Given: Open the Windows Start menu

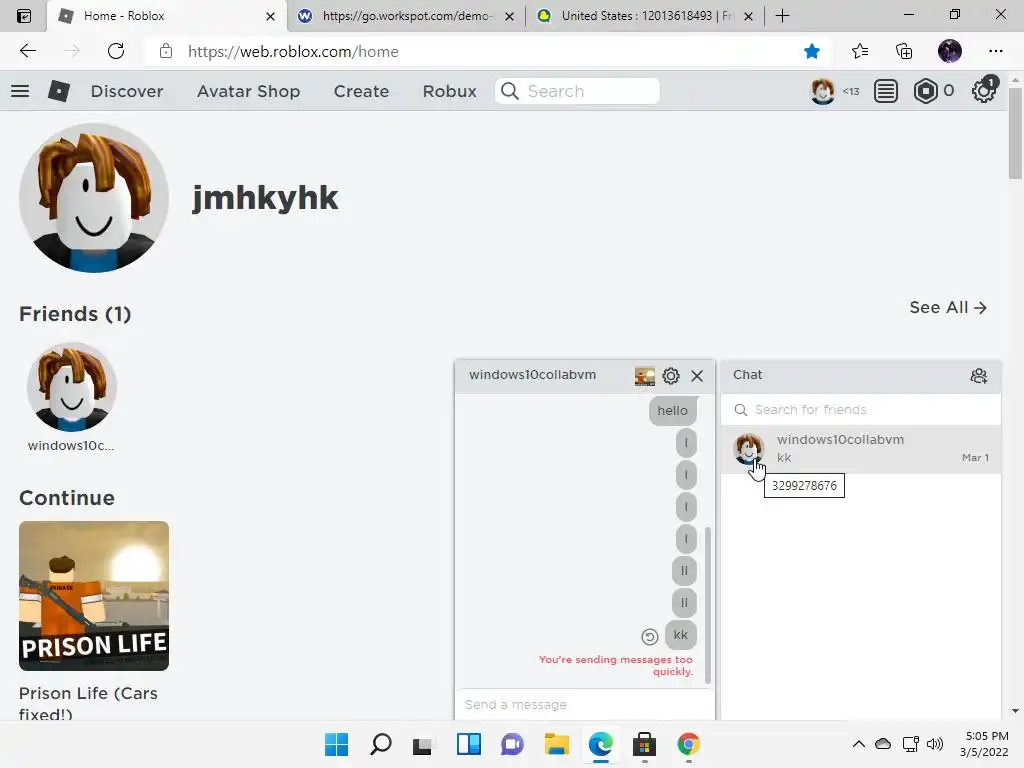Looking at the screenshot, I should (x=336, y=744).
